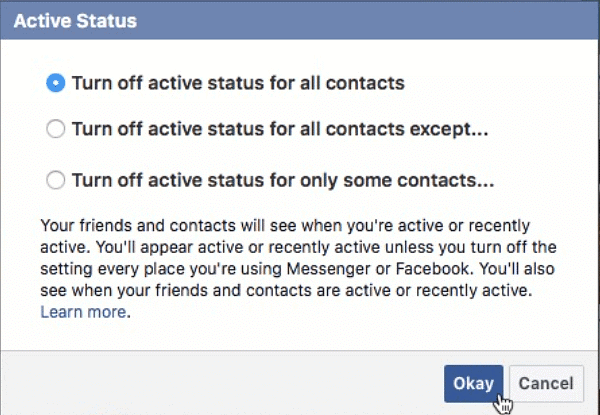This screenshot has width=600, height=415.
Task: Confirm the active status selection with Okay
Action: click(473, 383)
